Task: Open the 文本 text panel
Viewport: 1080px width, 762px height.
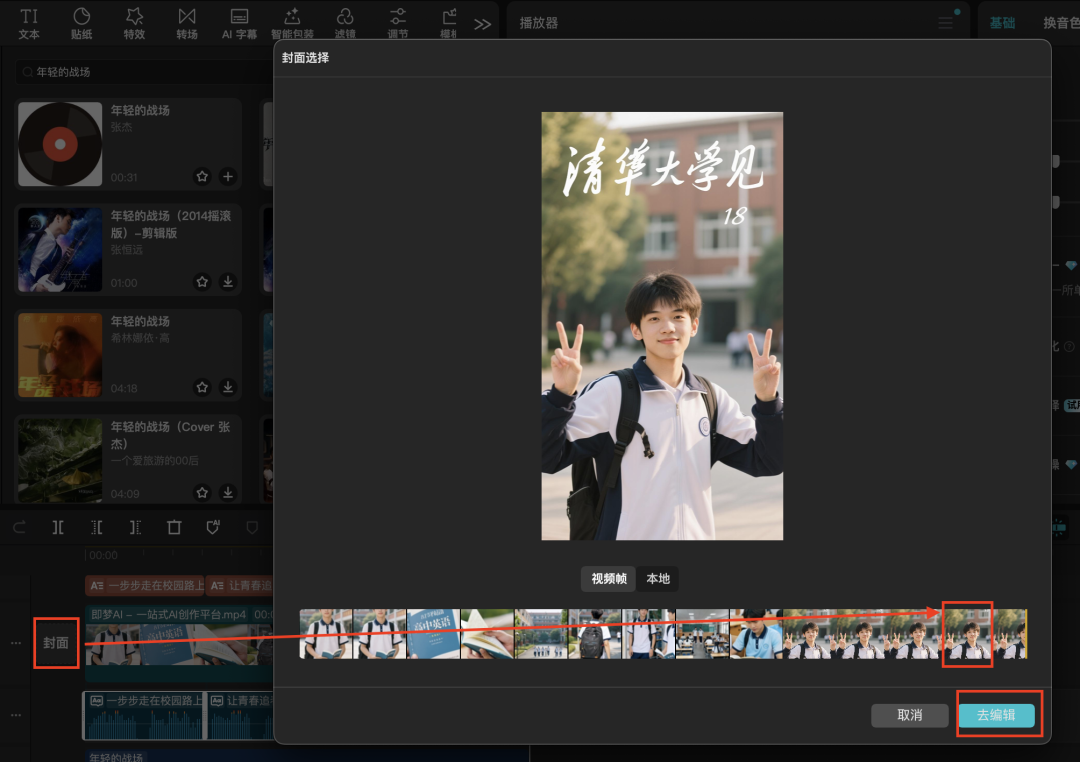Action: [28, 22]
